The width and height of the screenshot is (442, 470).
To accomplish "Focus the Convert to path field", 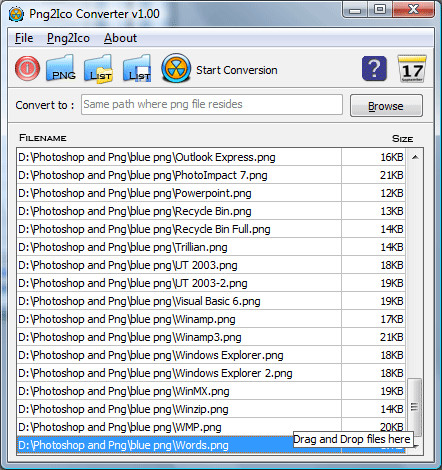I will click(212, 104).
